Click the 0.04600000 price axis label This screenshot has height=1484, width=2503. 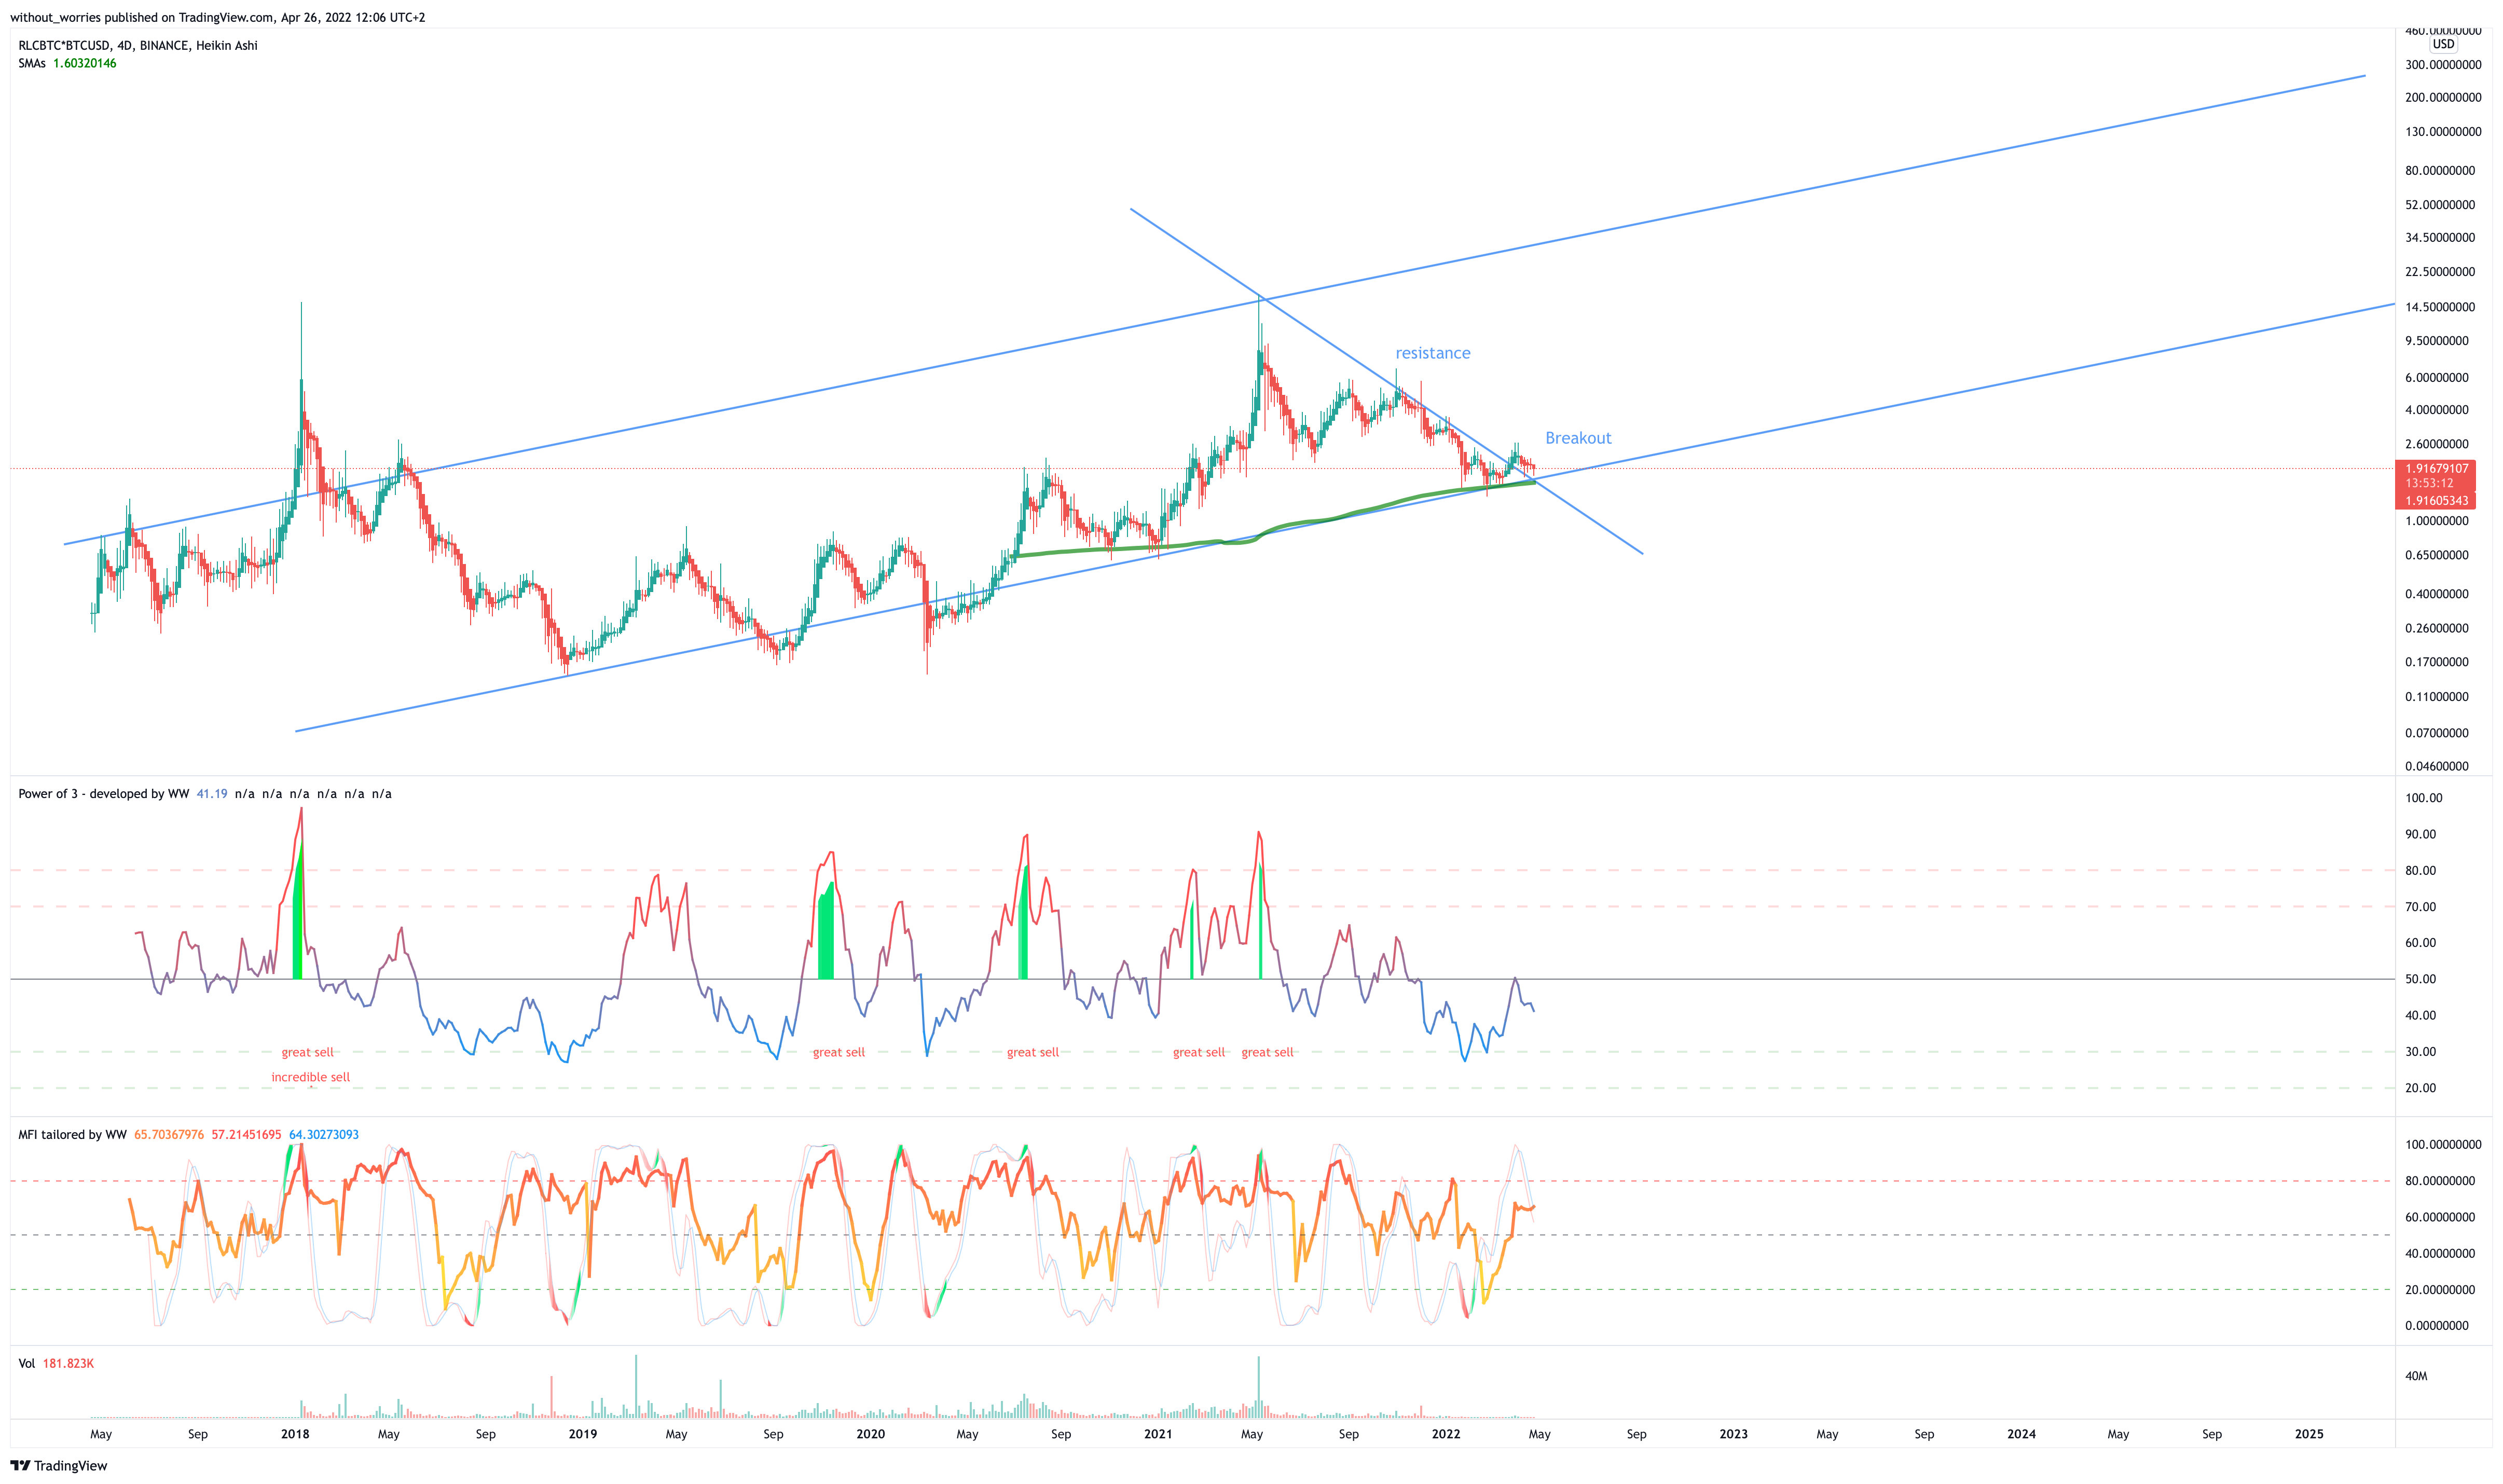pos(2437,767)
